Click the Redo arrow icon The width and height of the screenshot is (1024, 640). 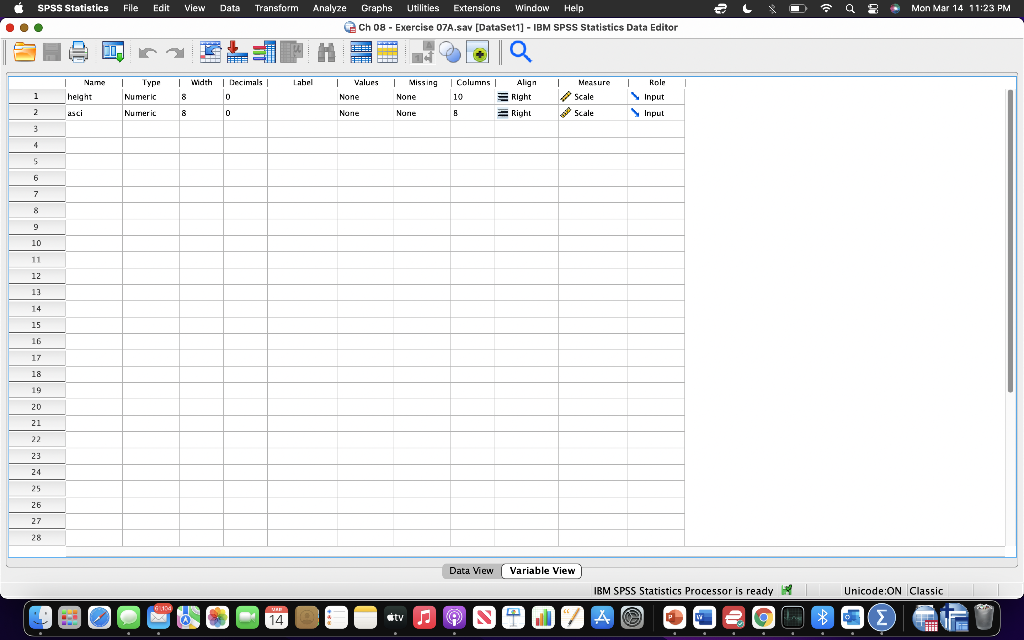(175, 51)
